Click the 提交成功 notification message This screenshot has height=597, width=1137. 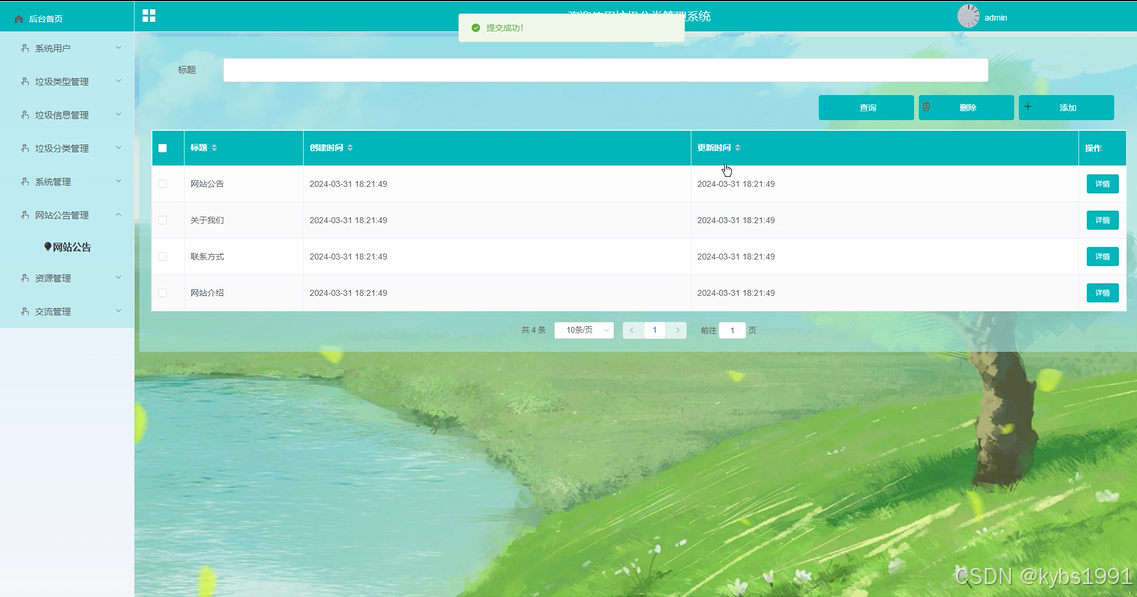click(571, 28)
